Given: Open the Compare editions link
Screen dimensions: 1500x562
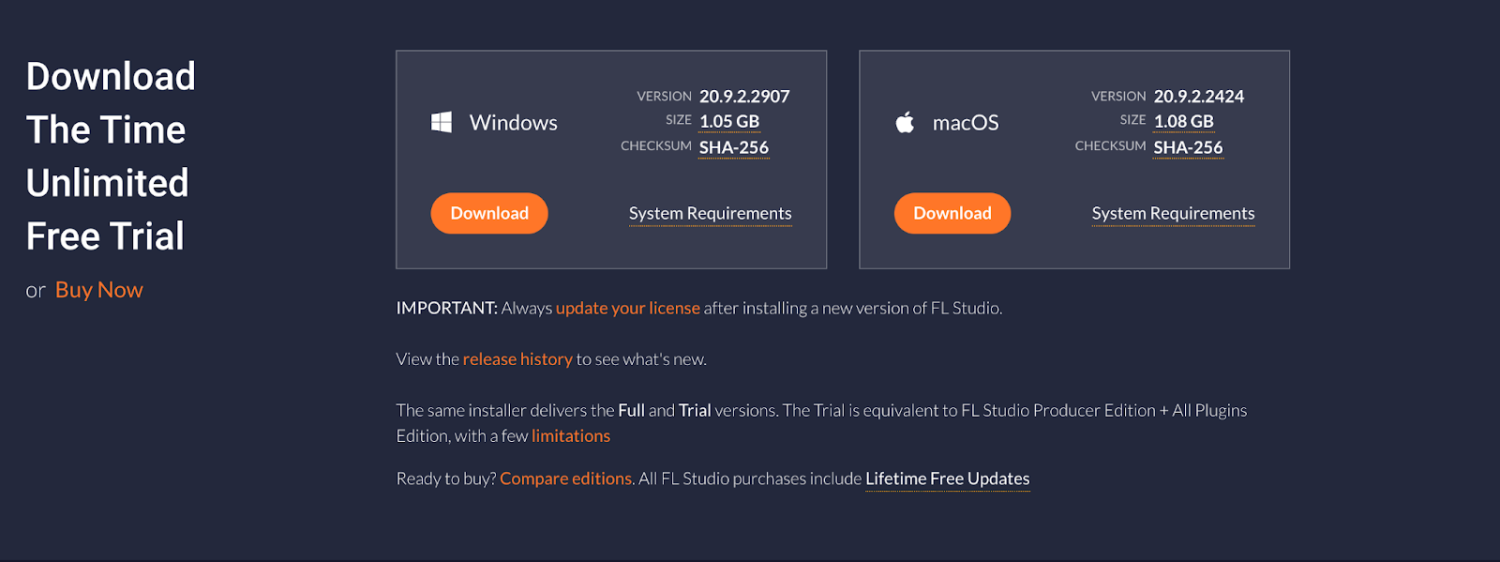Looking at the screenshot, I should point(566,479).
